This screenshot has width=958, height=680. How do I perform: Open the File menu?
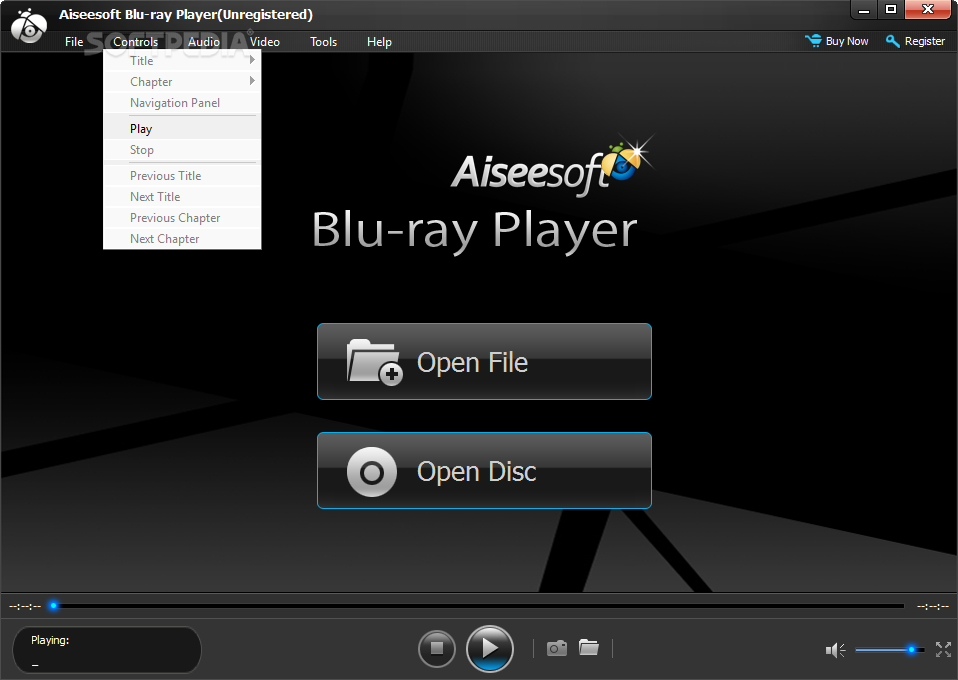coord(74,42)
